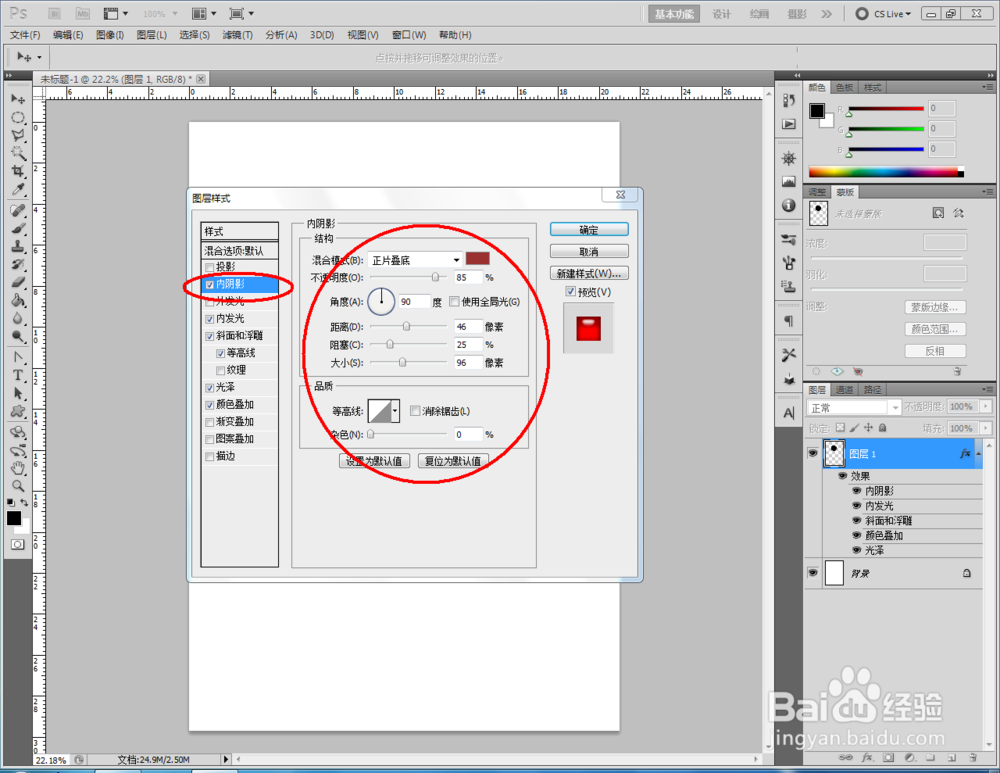The height and width of the screenshot is (773, 1000).
Task: Check 使用全局光 use global light
Action: click(455, 302)
